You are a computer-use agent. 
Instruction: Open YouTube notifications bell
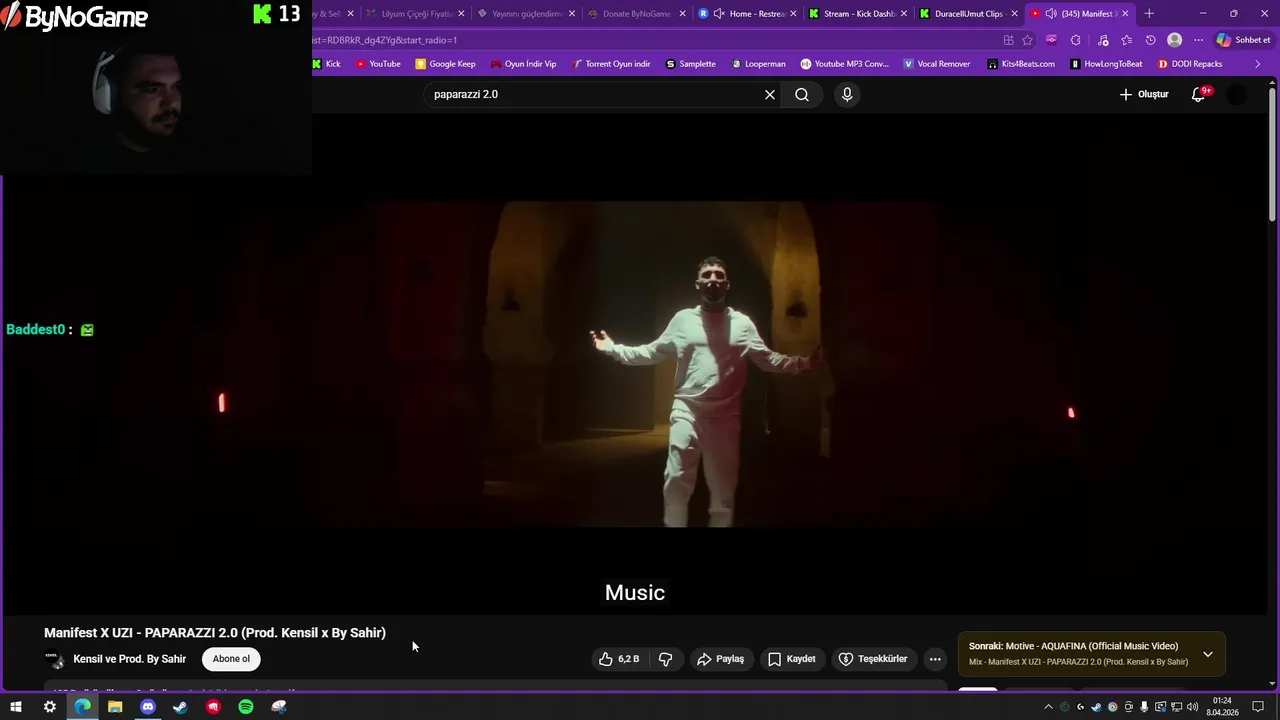tap(1199, 94)
